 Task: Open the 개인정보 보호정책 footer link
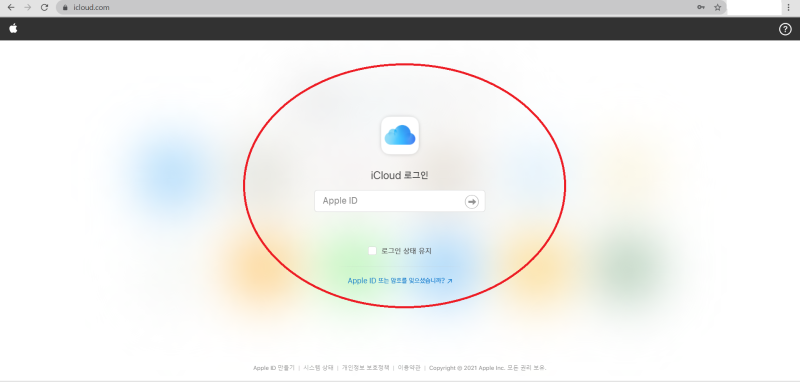coord(365,368)
